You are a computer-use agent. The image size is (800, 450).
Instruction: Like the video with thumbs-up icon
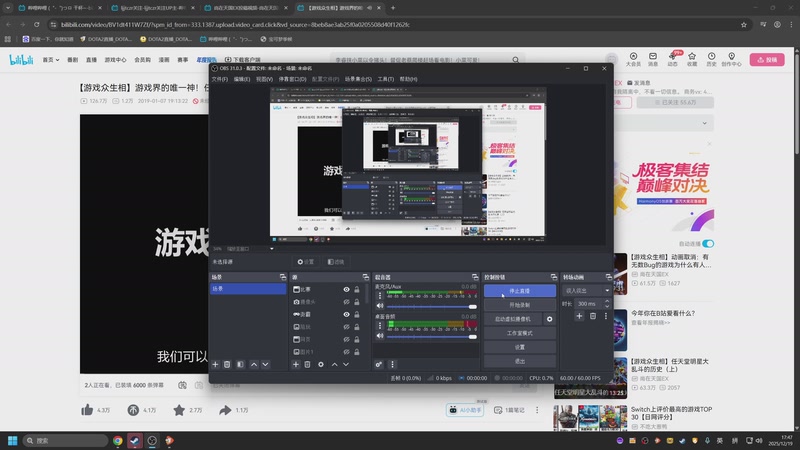[x=87, y=410]
